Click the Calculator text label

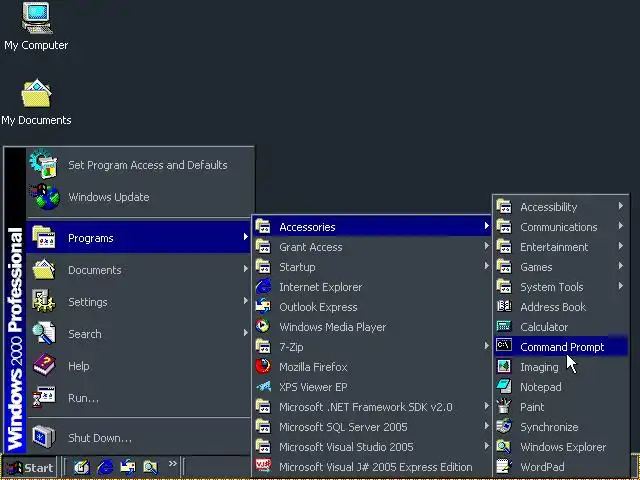point(544,327)
